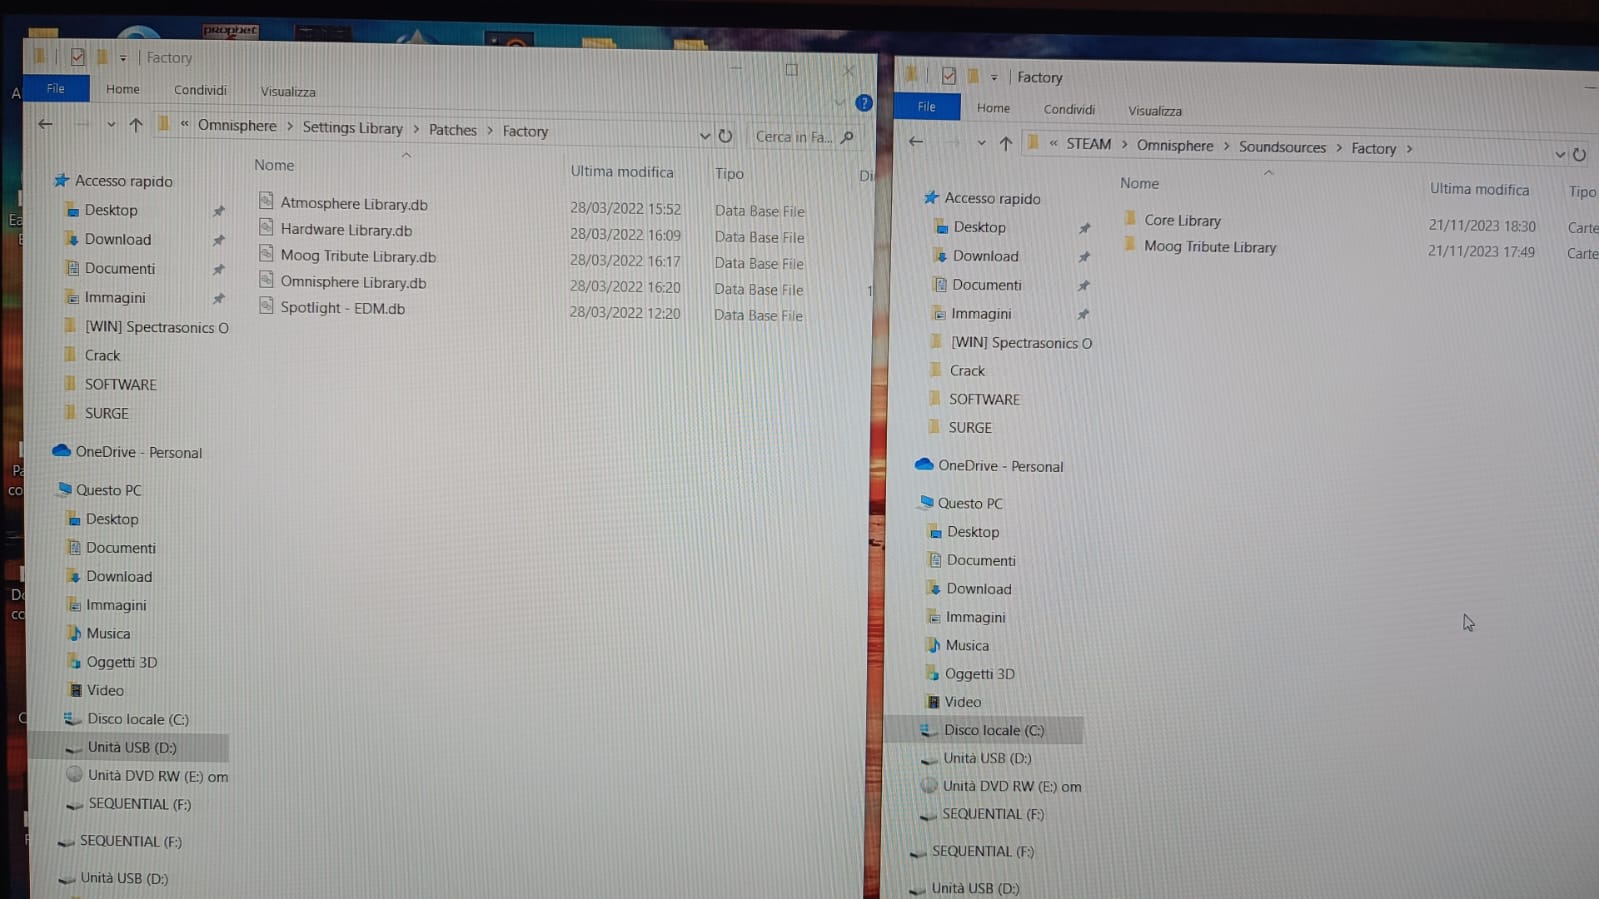The width and height of the screenshot is (1599, 899).
Task: Click Omnisphere in left breadcrumb path
Action: pyautogui.click(x=237, y=125)
